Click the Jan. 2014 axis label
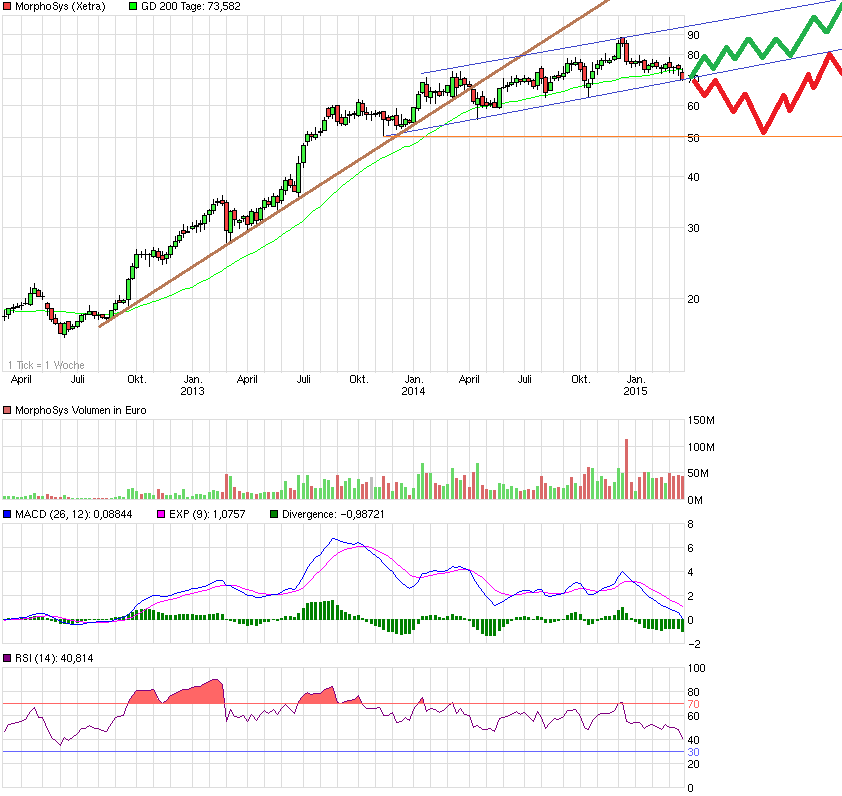 [x=413, y=385]
